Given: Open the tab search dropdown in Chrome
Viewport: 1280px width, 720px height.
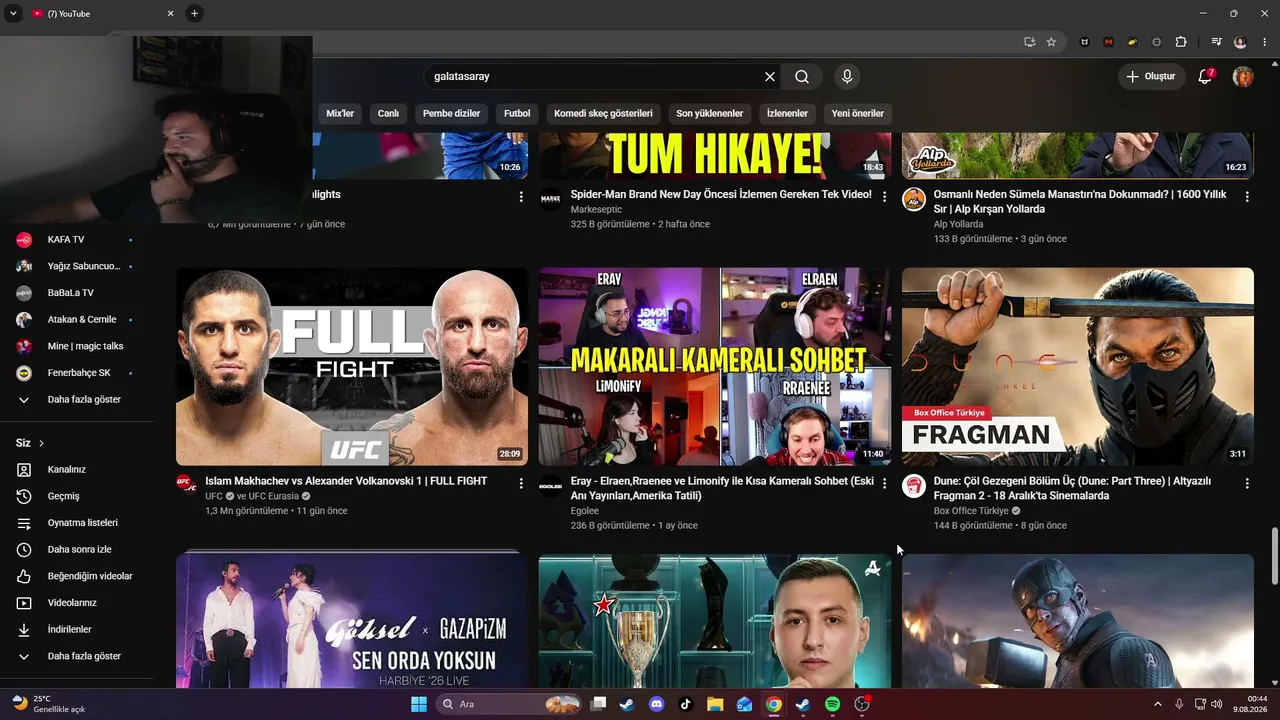Looking at the screenshot, I should point(13,14).
